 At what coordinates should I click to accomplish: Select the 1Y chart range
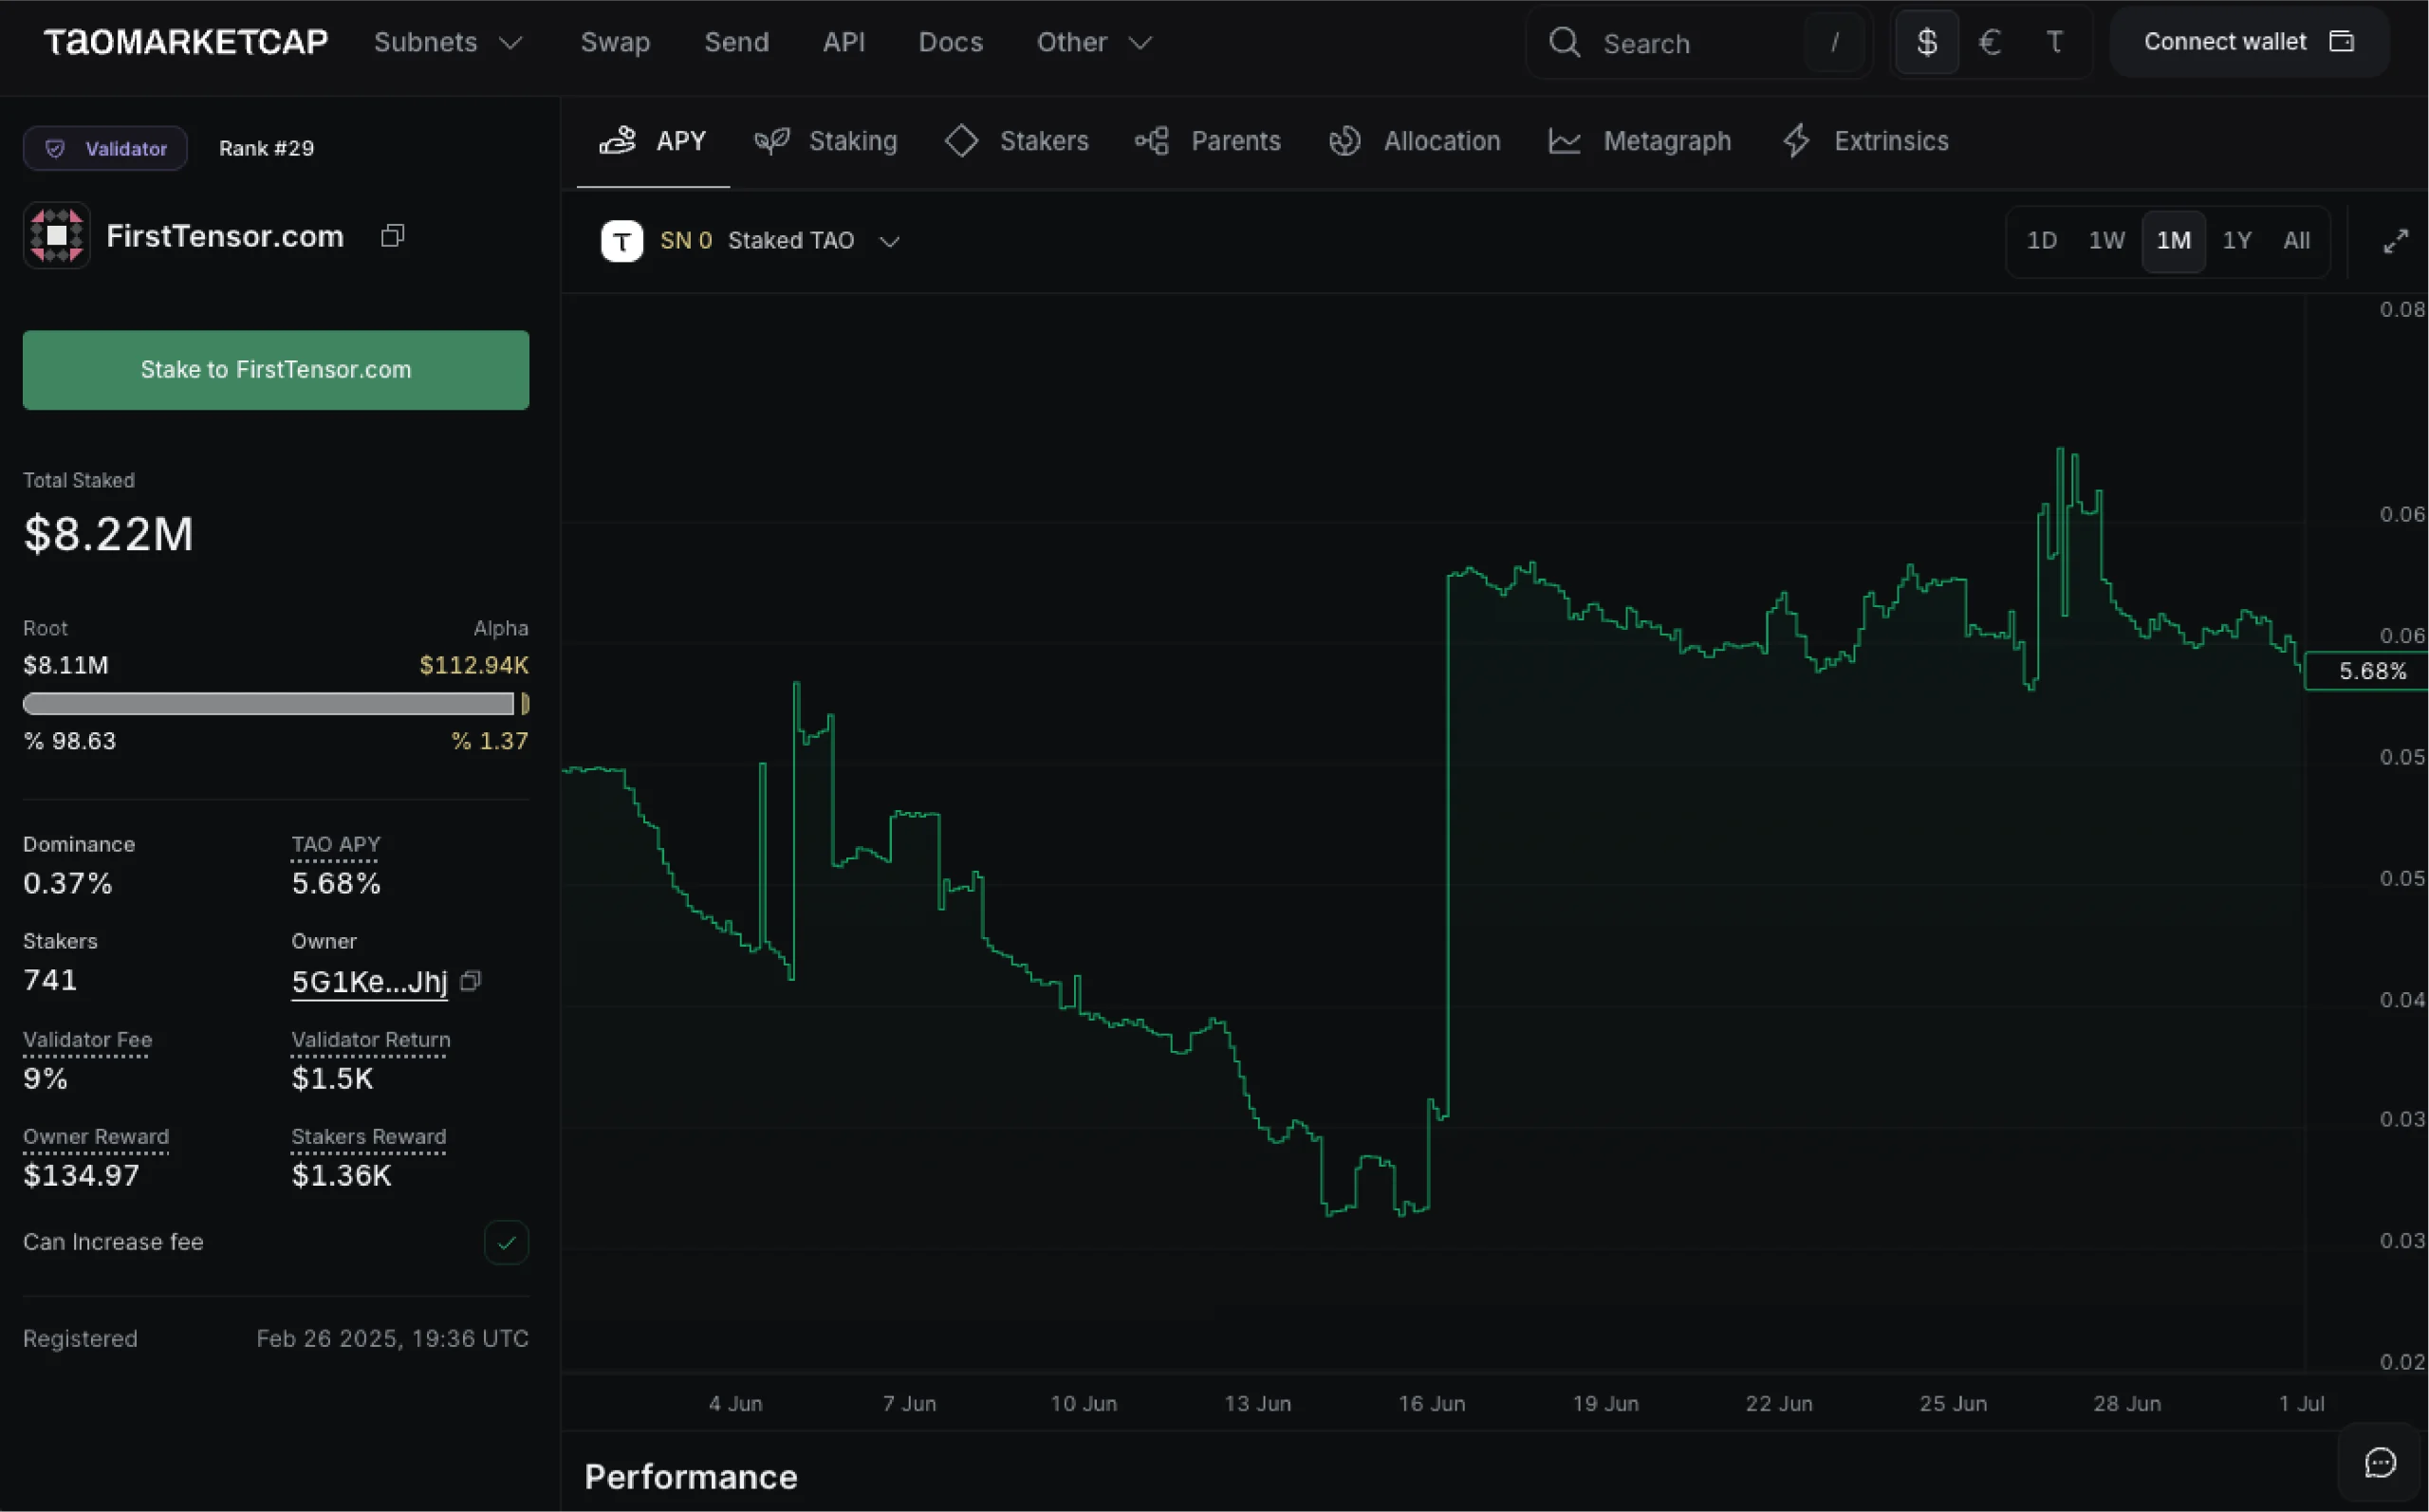pos(2236,241)
